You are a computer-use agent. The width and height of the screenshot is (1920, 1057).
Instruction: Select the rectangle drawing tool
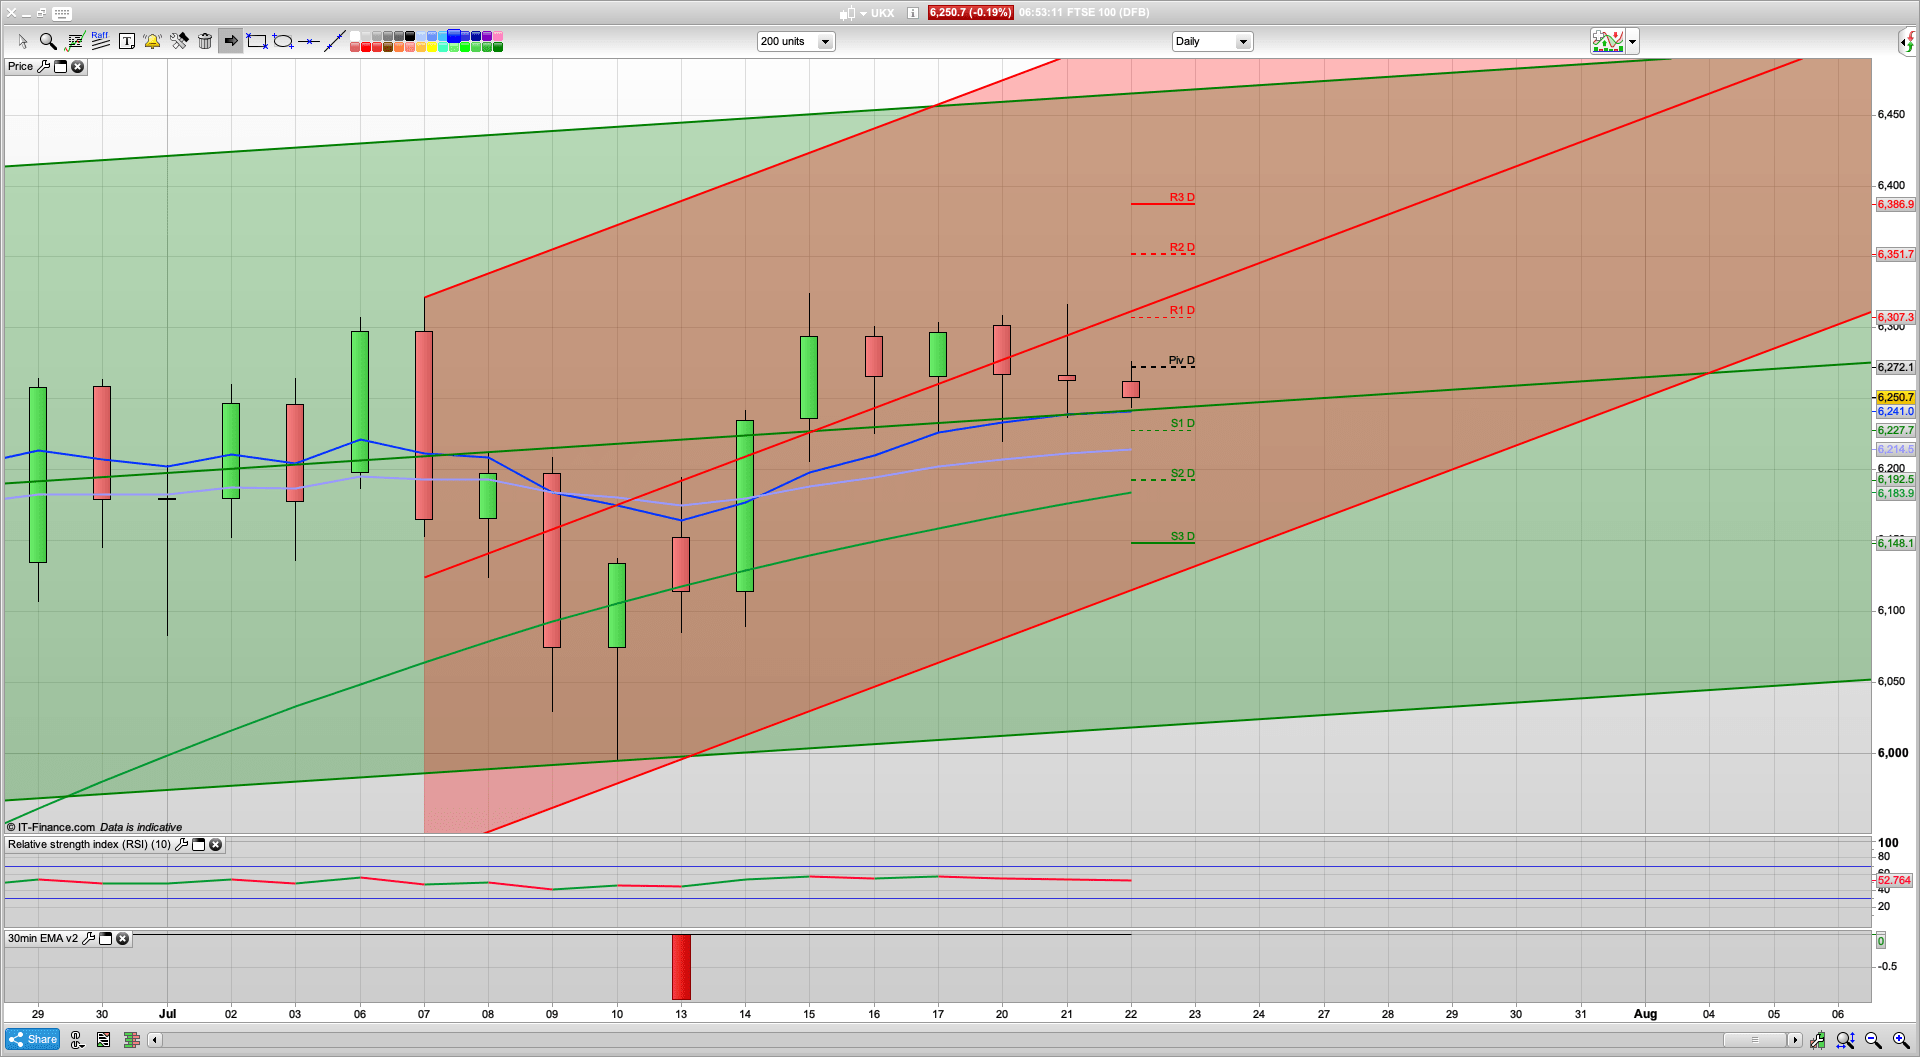(x=255, y=41)
